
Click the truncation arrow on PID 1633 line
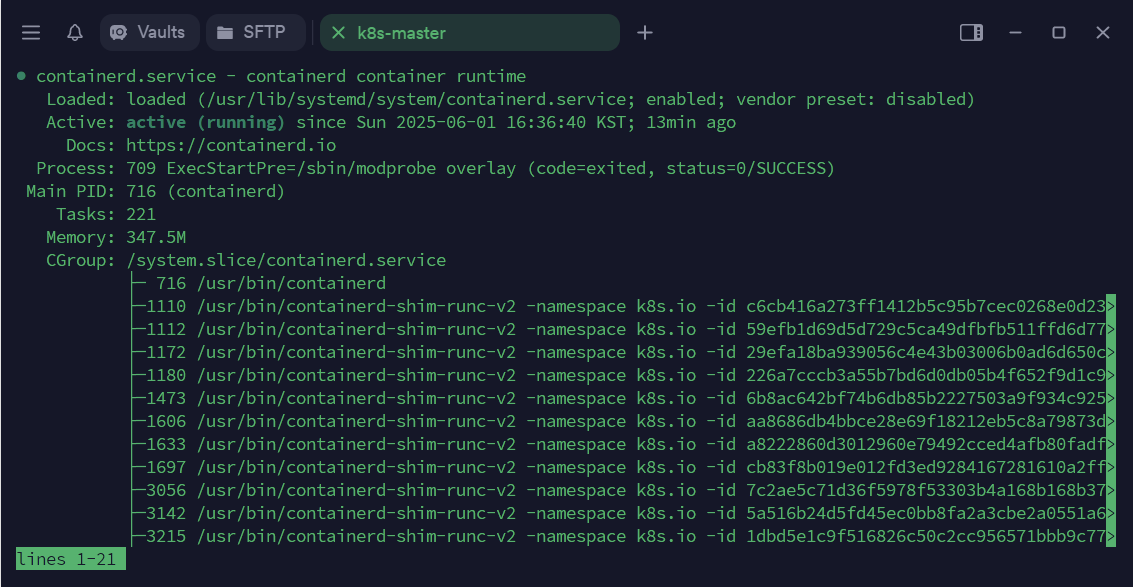point(1111,445)
